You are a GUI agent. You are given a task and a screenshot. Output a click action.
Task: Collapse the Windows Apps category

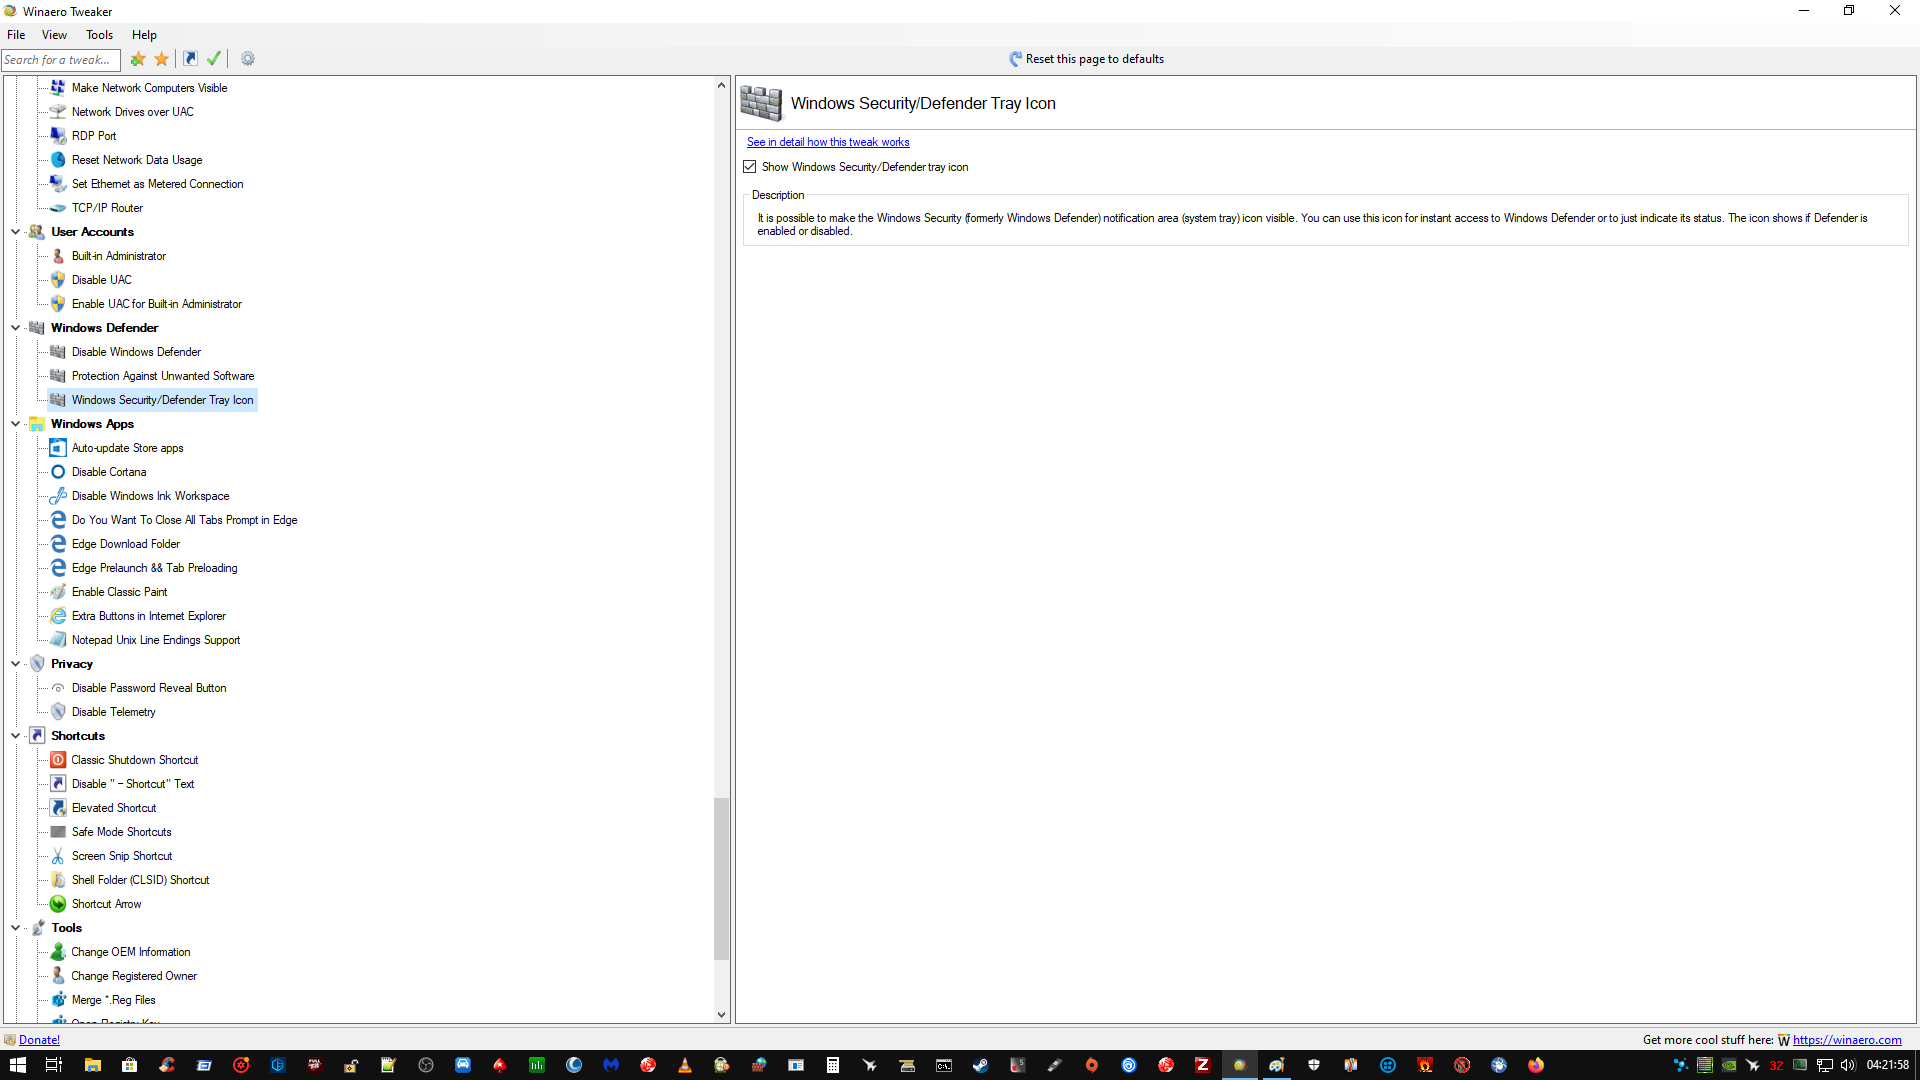15,424
